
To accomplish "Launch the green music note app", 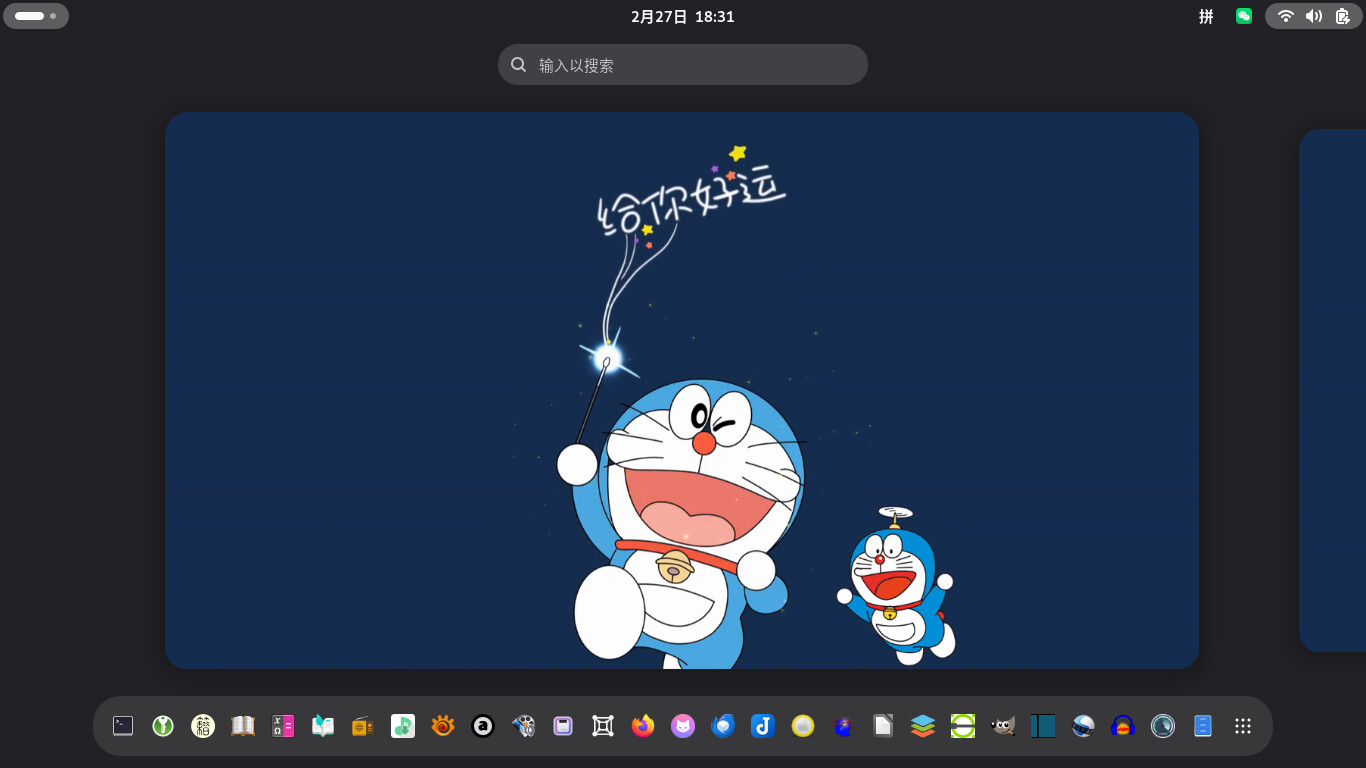I will click(x=403, y=726).
